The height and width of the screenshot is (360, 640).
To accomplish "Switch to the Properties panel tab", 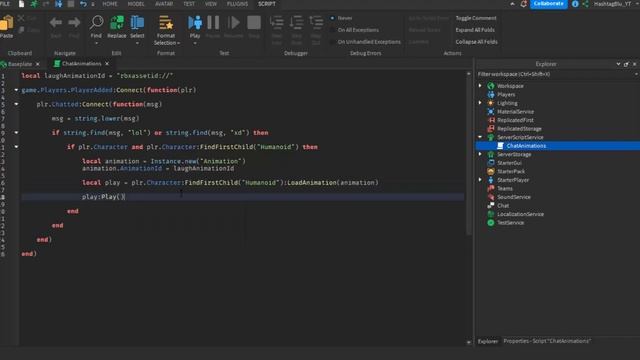I will click(x=547, y=341).
